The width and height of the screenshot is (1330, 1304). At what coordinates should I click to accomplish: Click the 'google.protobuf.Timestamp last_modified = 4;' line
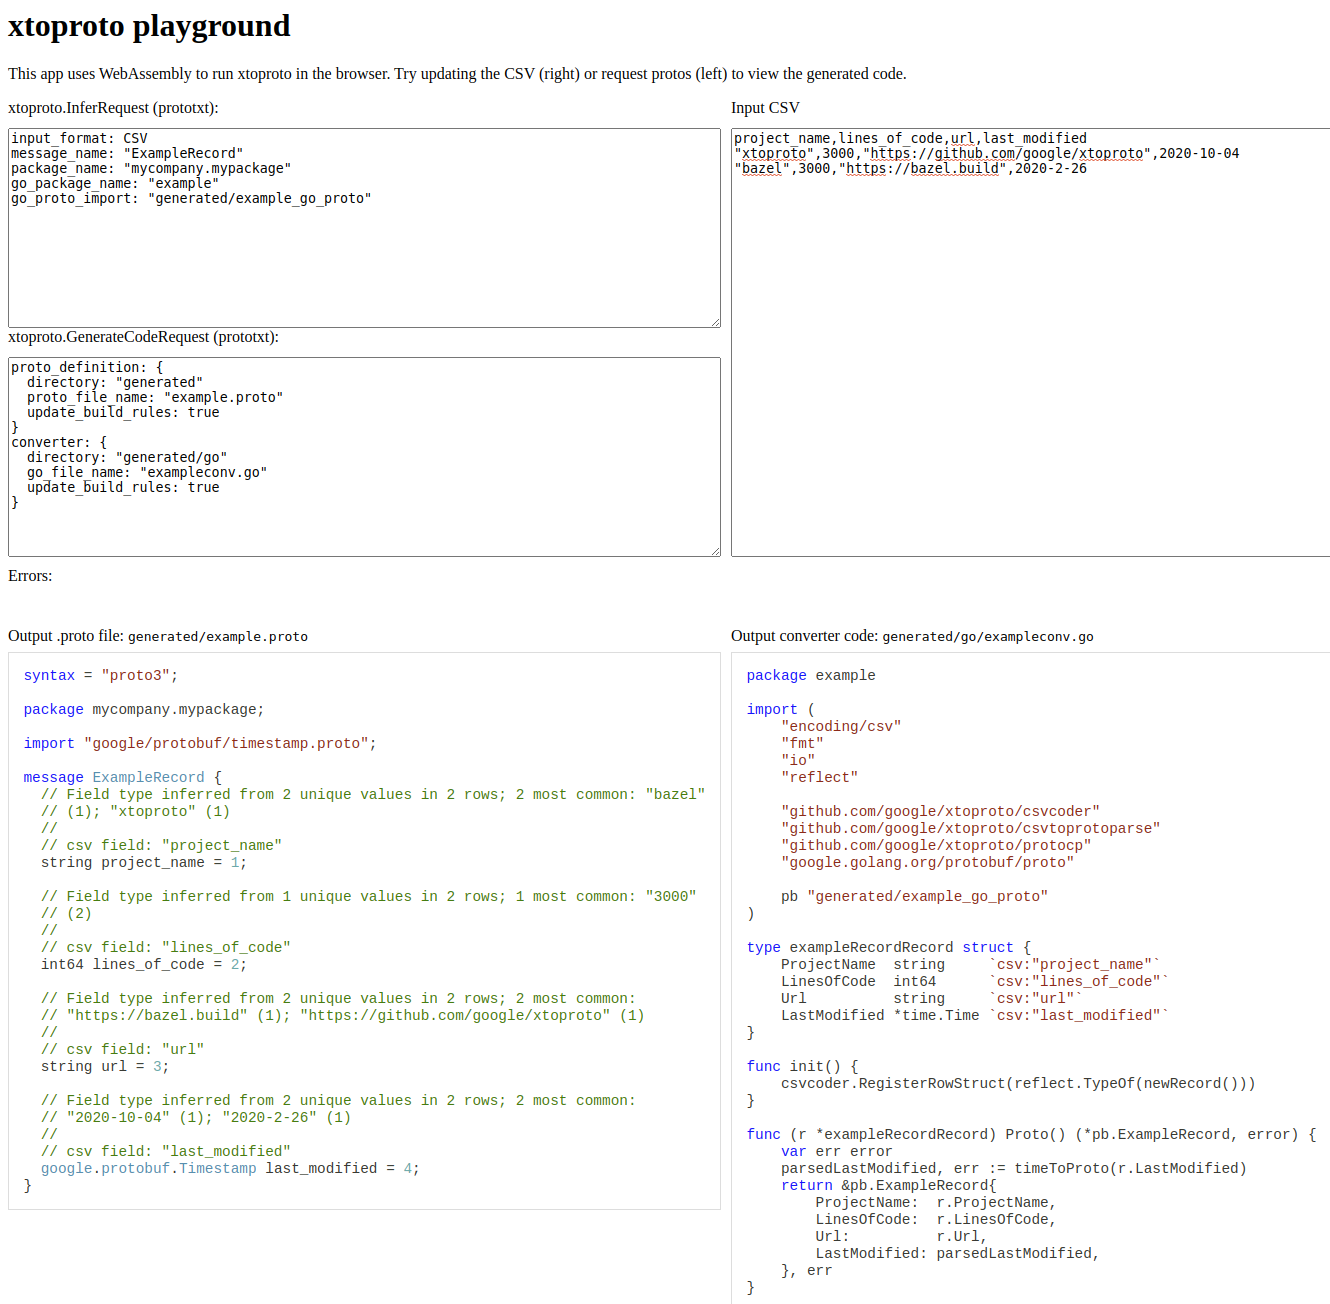pos(230,1169)
